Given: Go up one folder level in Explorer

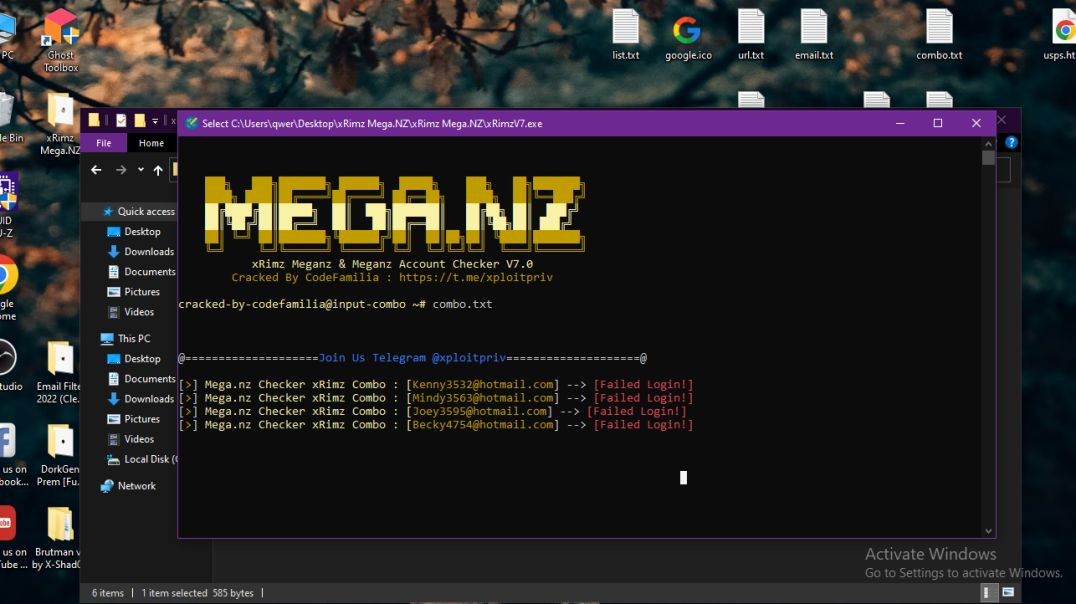Looking at the screenshot, I should point(158,170).
